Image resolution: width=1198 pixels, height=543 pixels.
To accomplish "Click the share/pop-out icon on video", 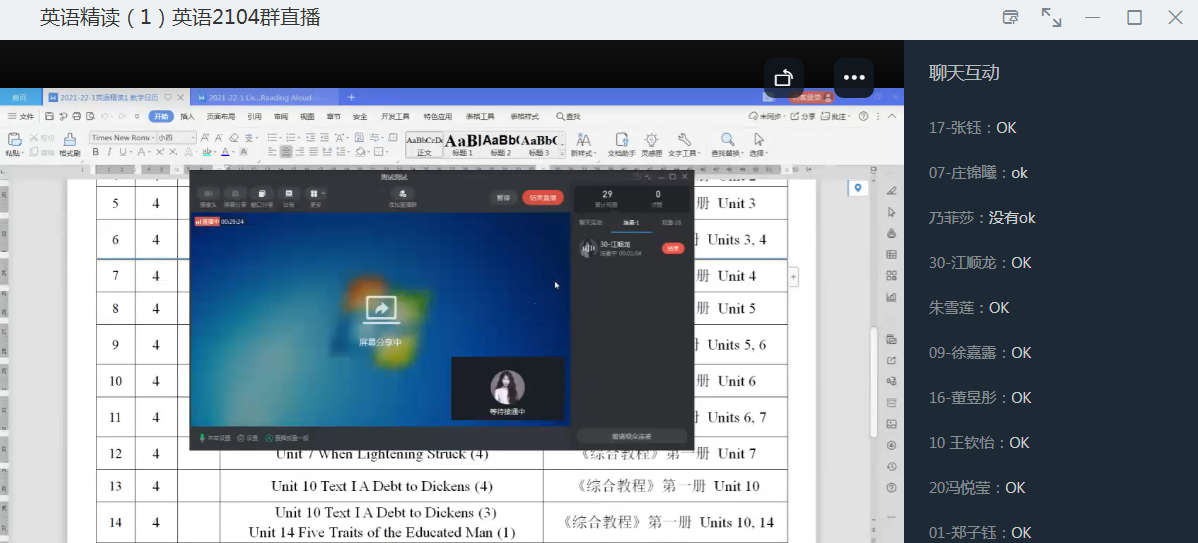I will (x=784, y=78).
